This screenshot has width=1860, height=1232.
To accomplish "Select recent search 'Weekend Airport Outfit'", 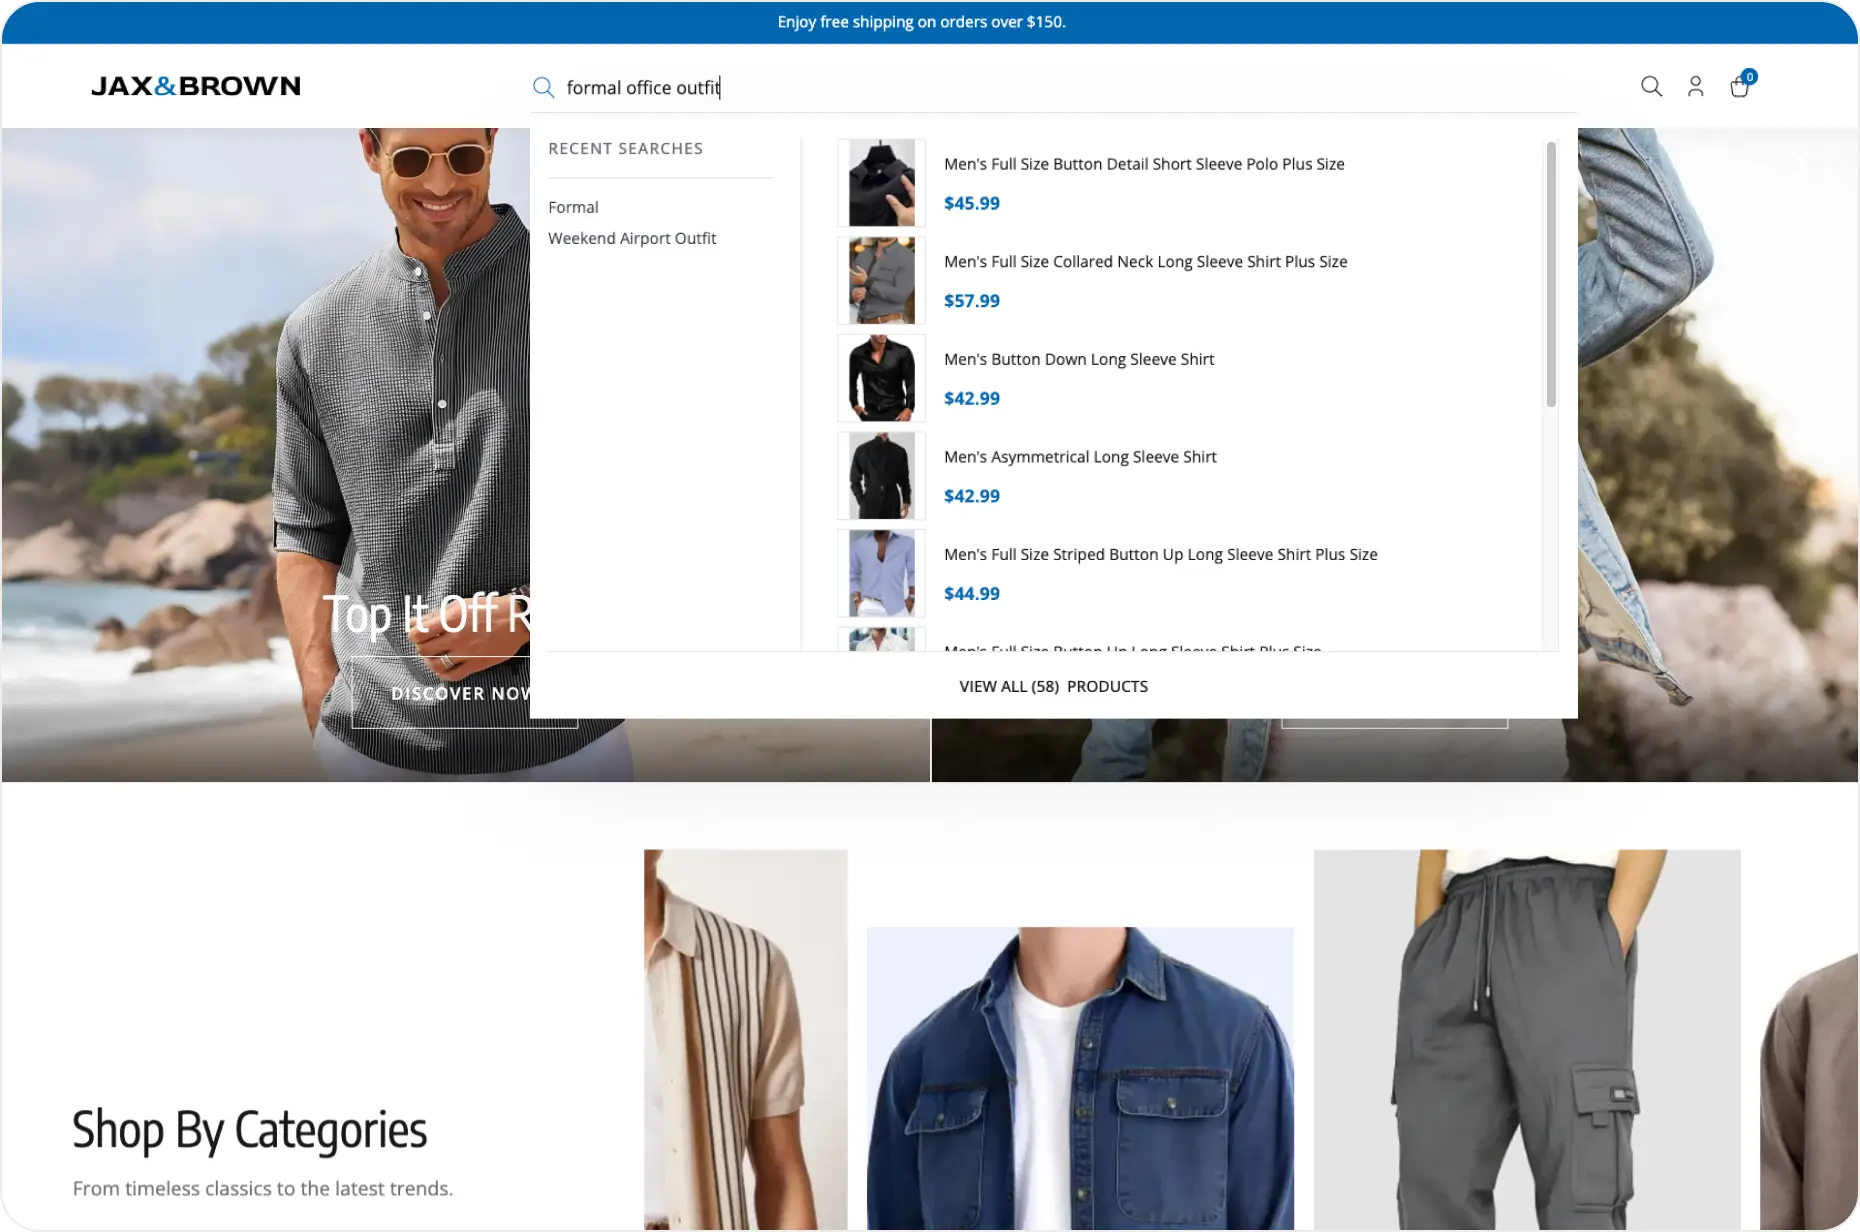I will (x=632, y=238).
